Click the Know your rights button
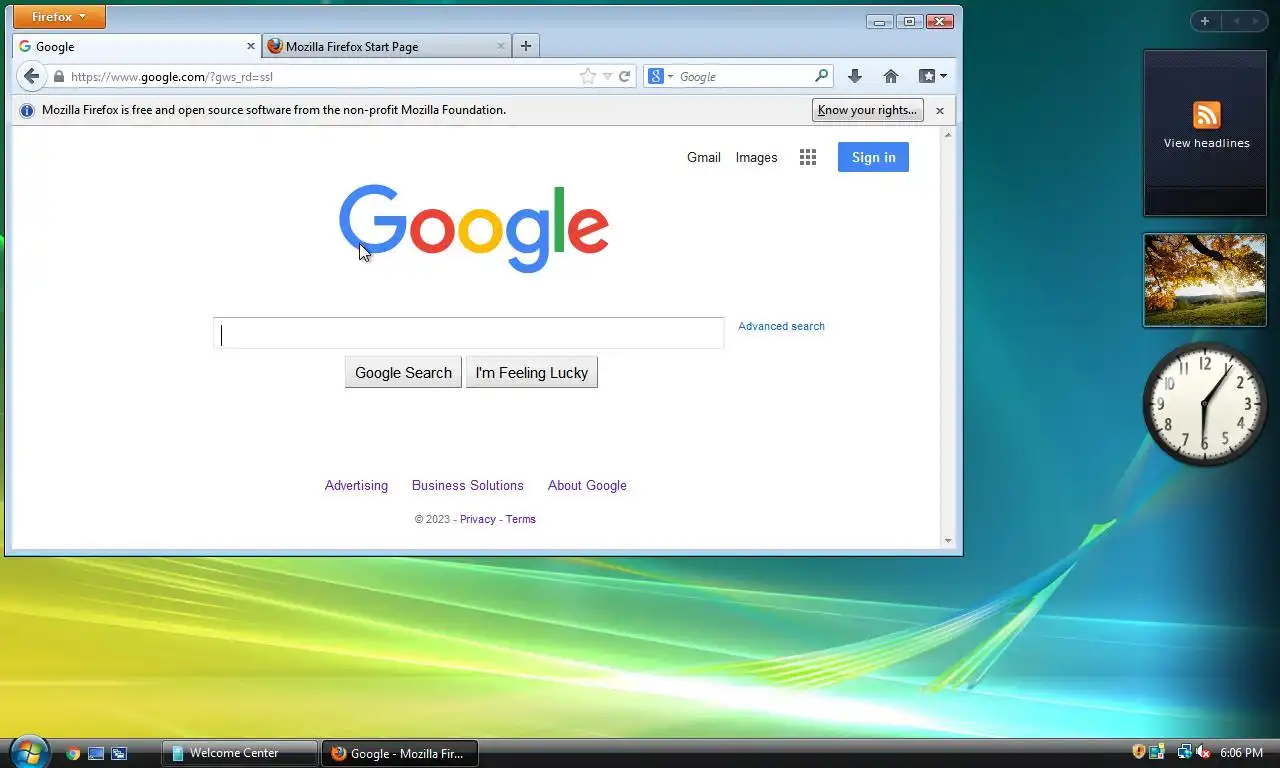 [x=867, y=110]
